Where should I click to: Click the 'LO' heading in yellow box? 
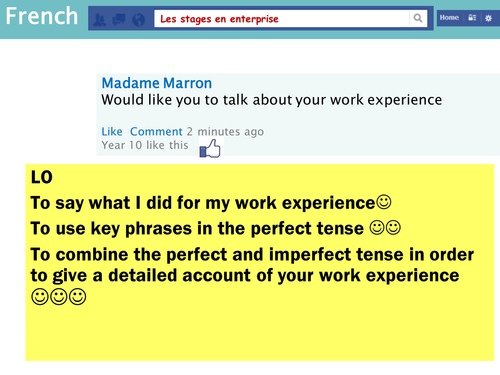42,177
